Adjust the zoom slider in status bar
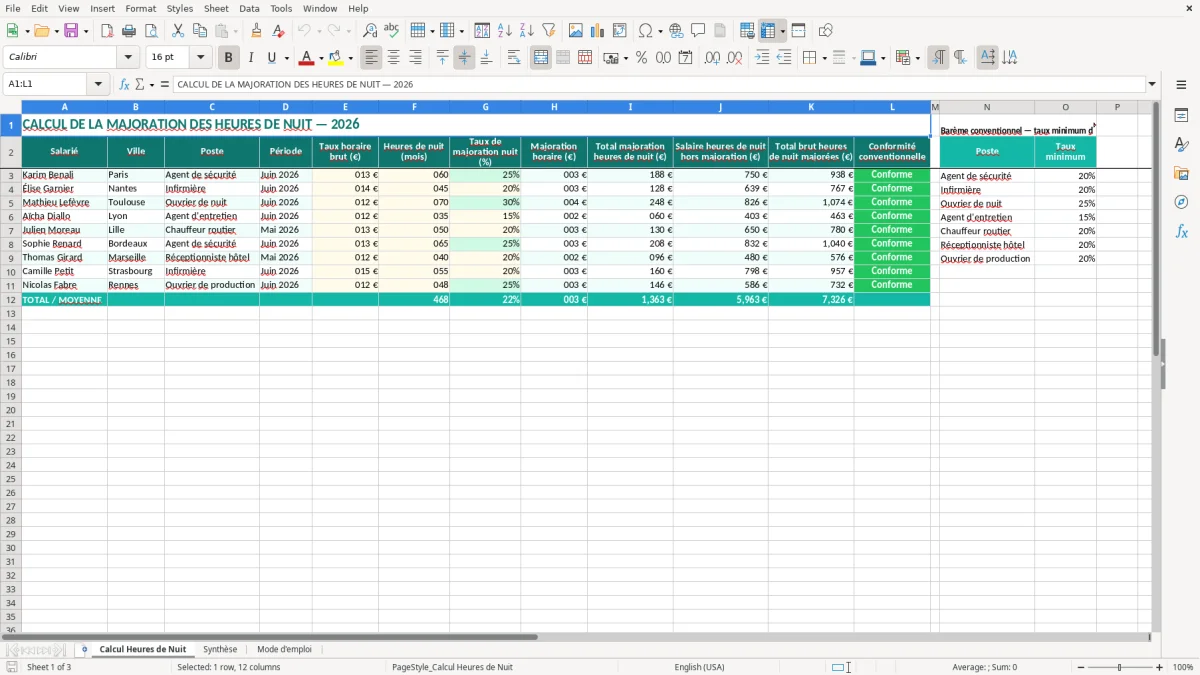1200x675 pixels. coord(1118,667)
